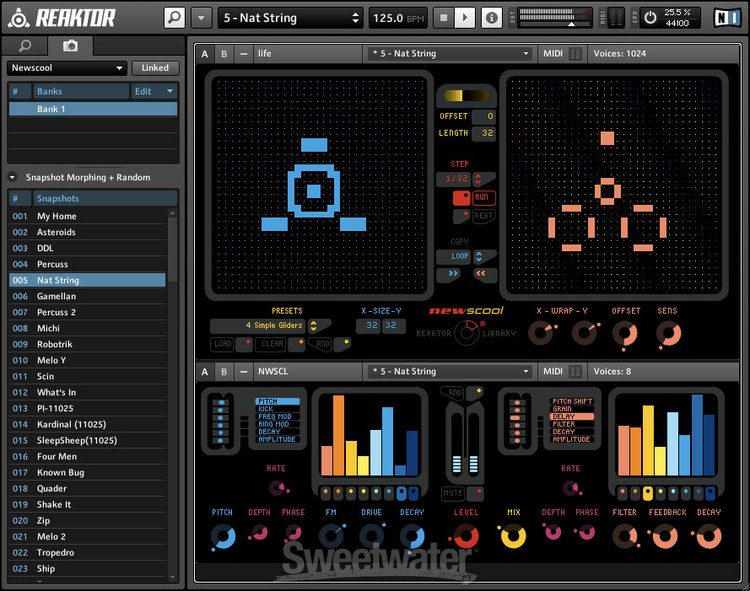The height and width of the screenshot is (591, 750).
Task: Toggle the MUTE button above LEVEL
Action: pyautogui.click(x=454, y=493)
